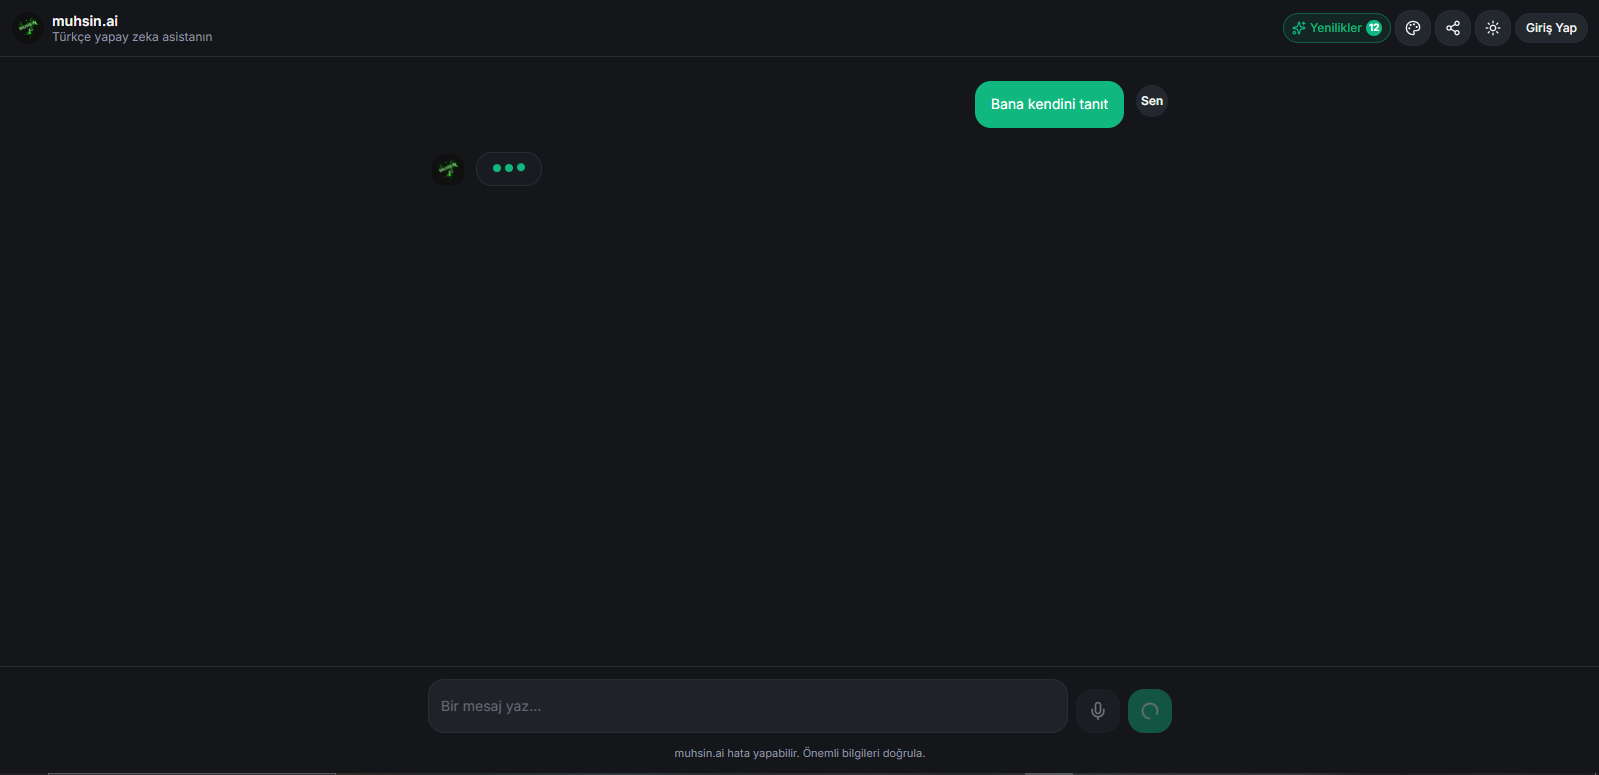
Task: Click the 'muhsin.ai hata yapabilir' disclaimer text
Action: pos(800,753)
